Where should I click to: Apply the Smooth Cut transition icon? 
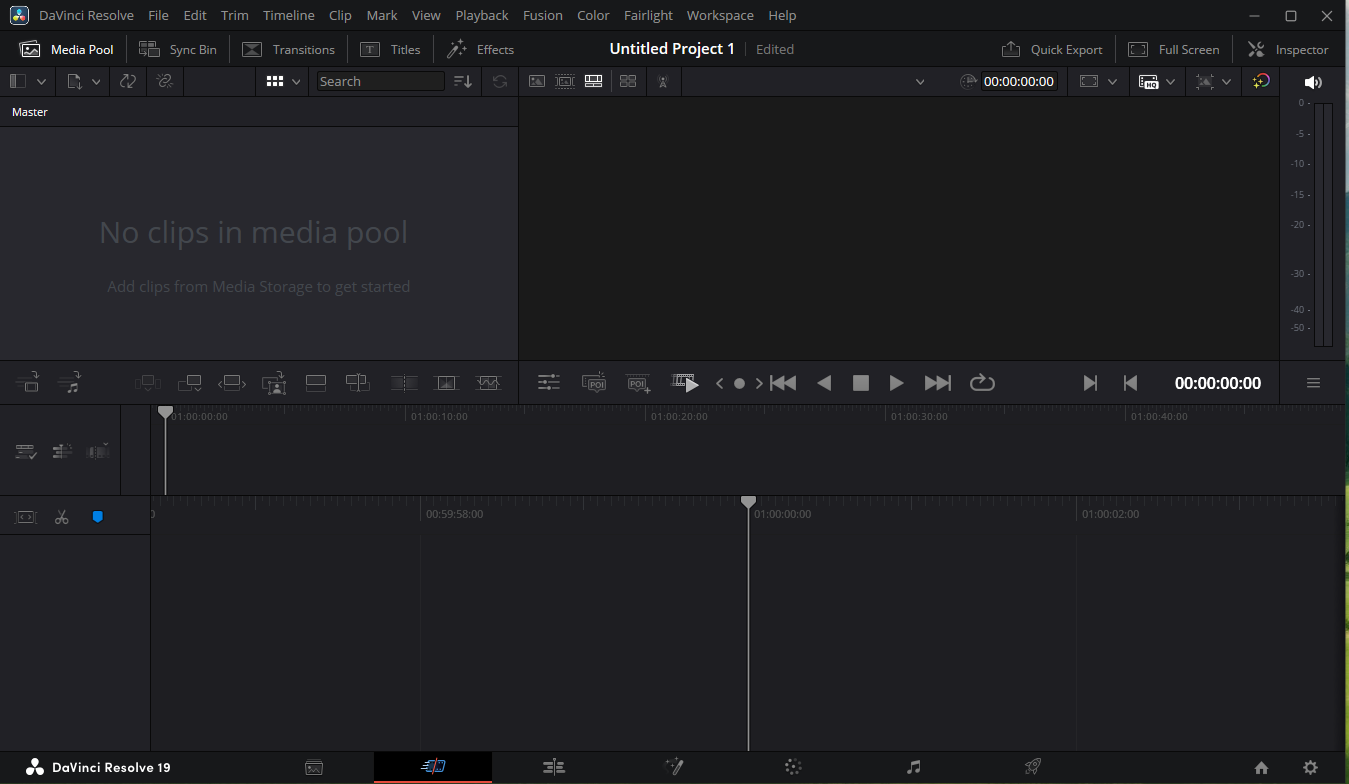click(488, 382)
